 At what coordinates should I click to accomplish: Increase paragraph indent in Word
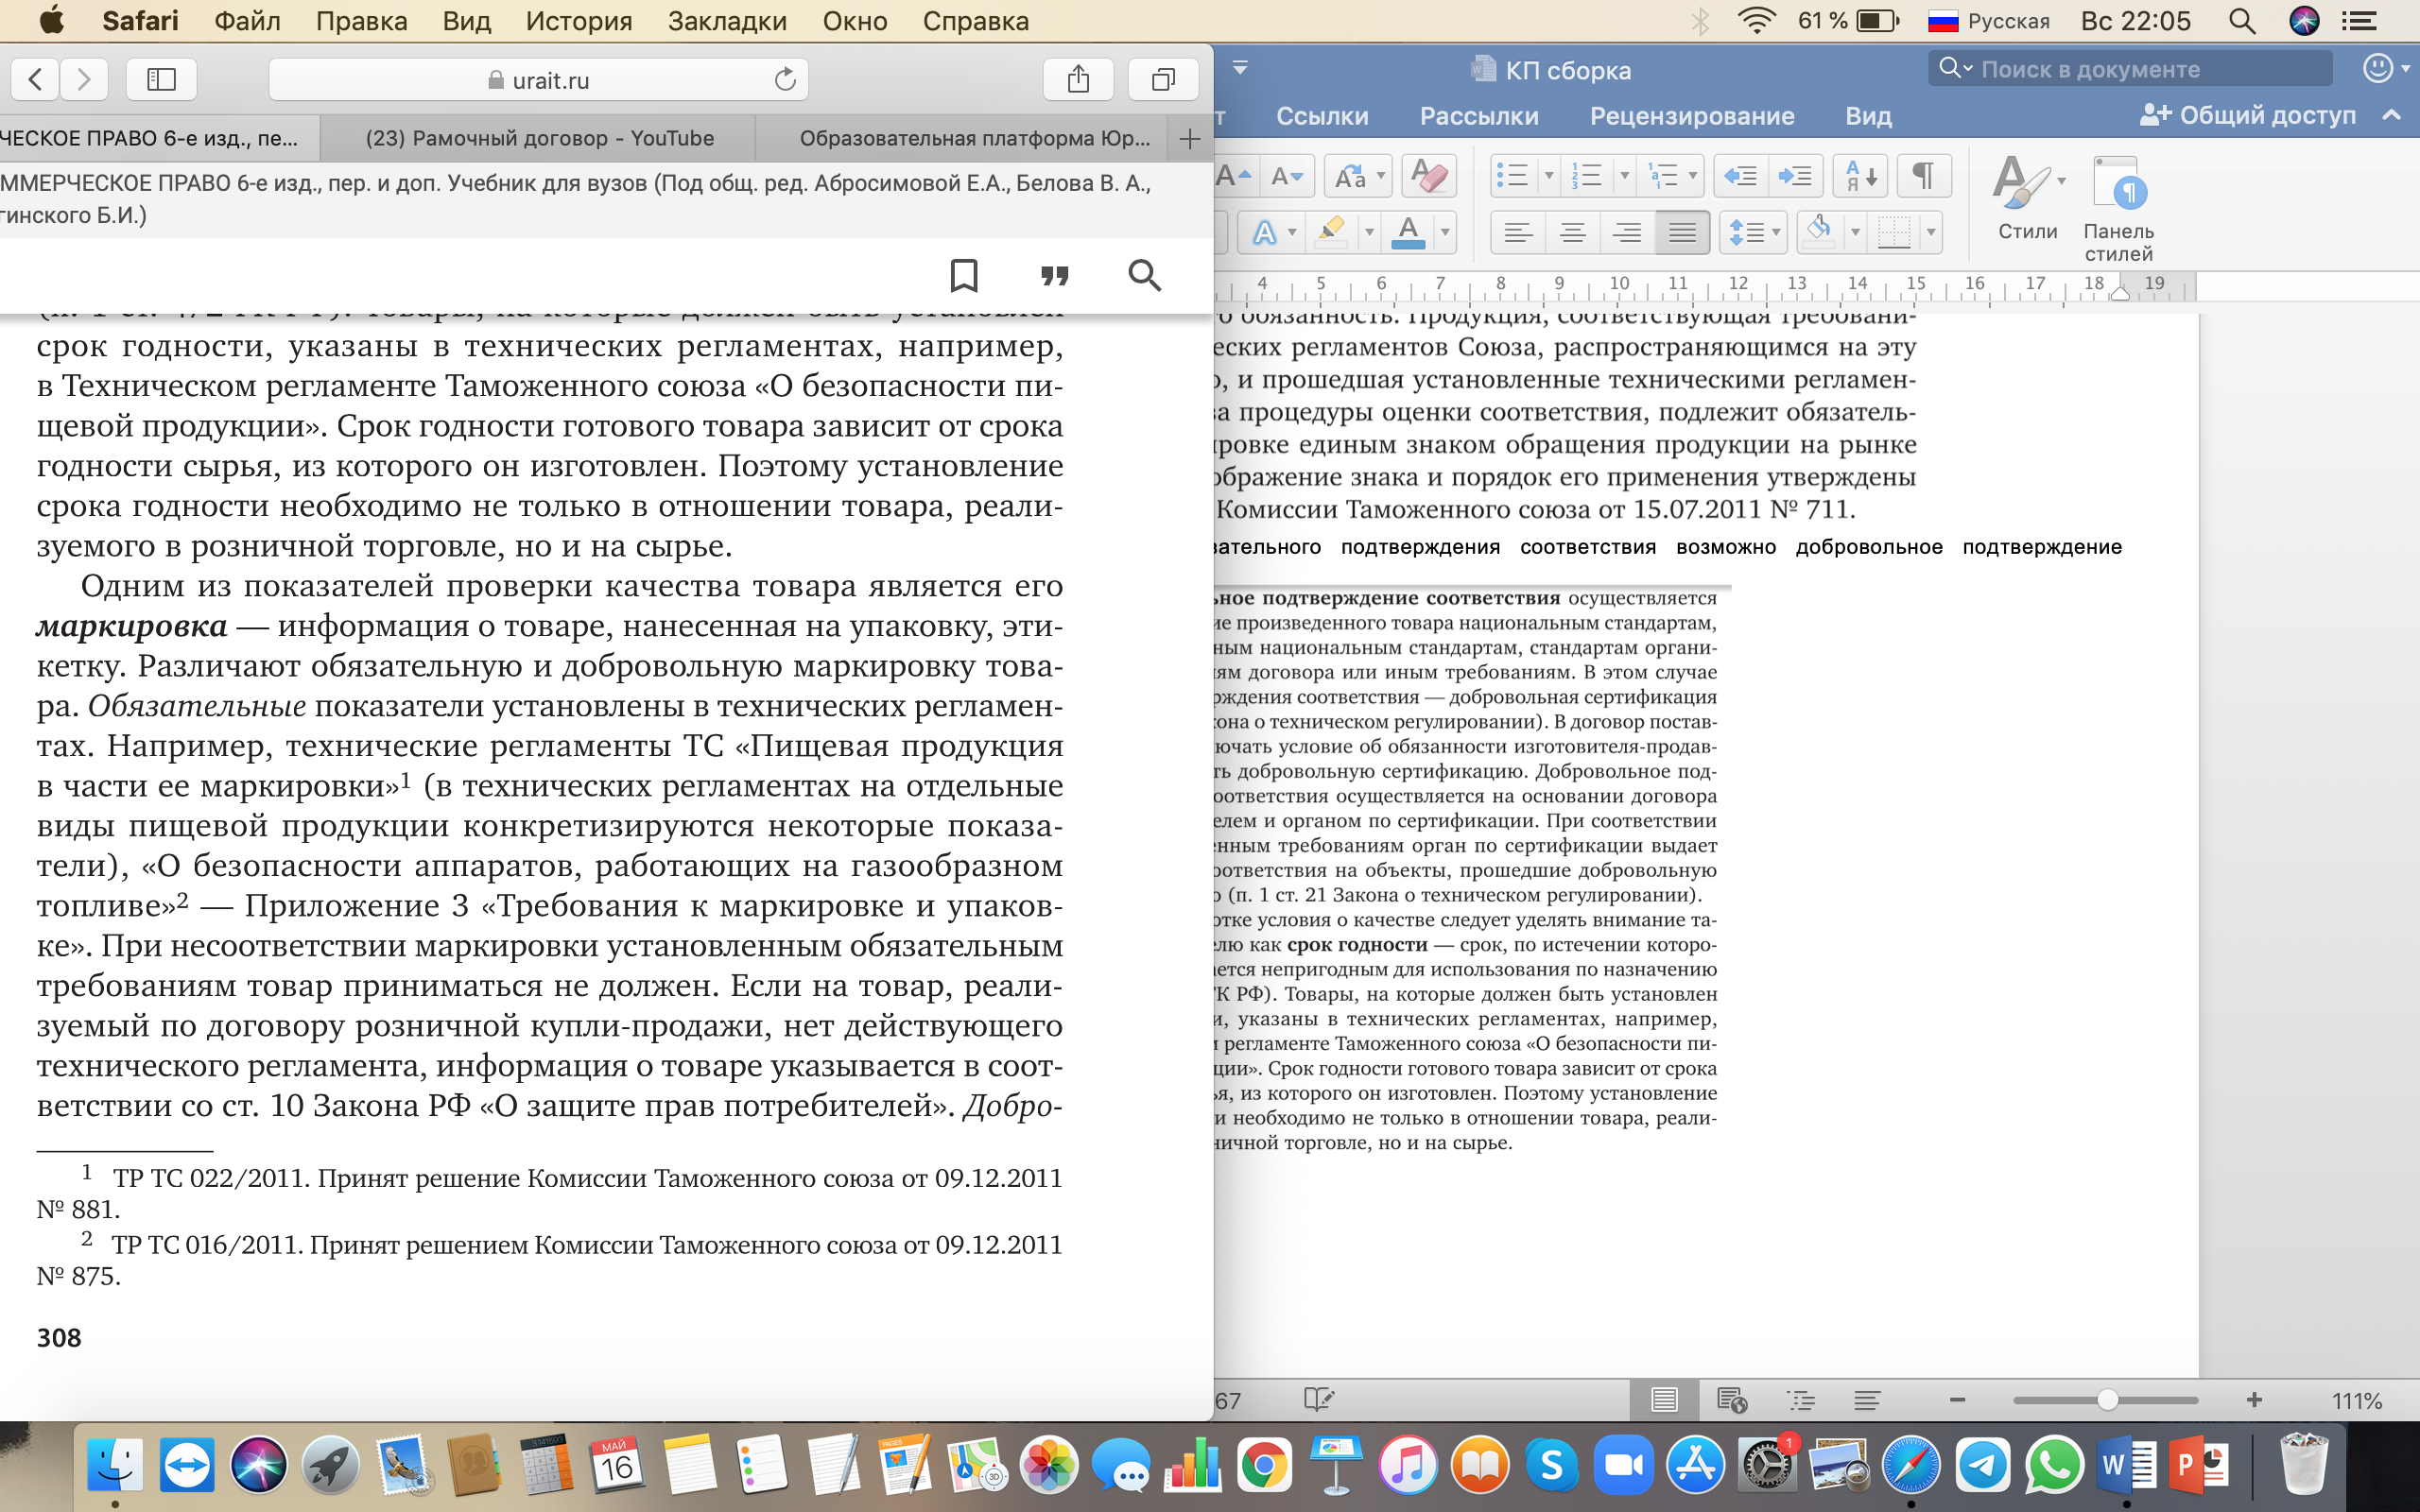[1795, 177]
